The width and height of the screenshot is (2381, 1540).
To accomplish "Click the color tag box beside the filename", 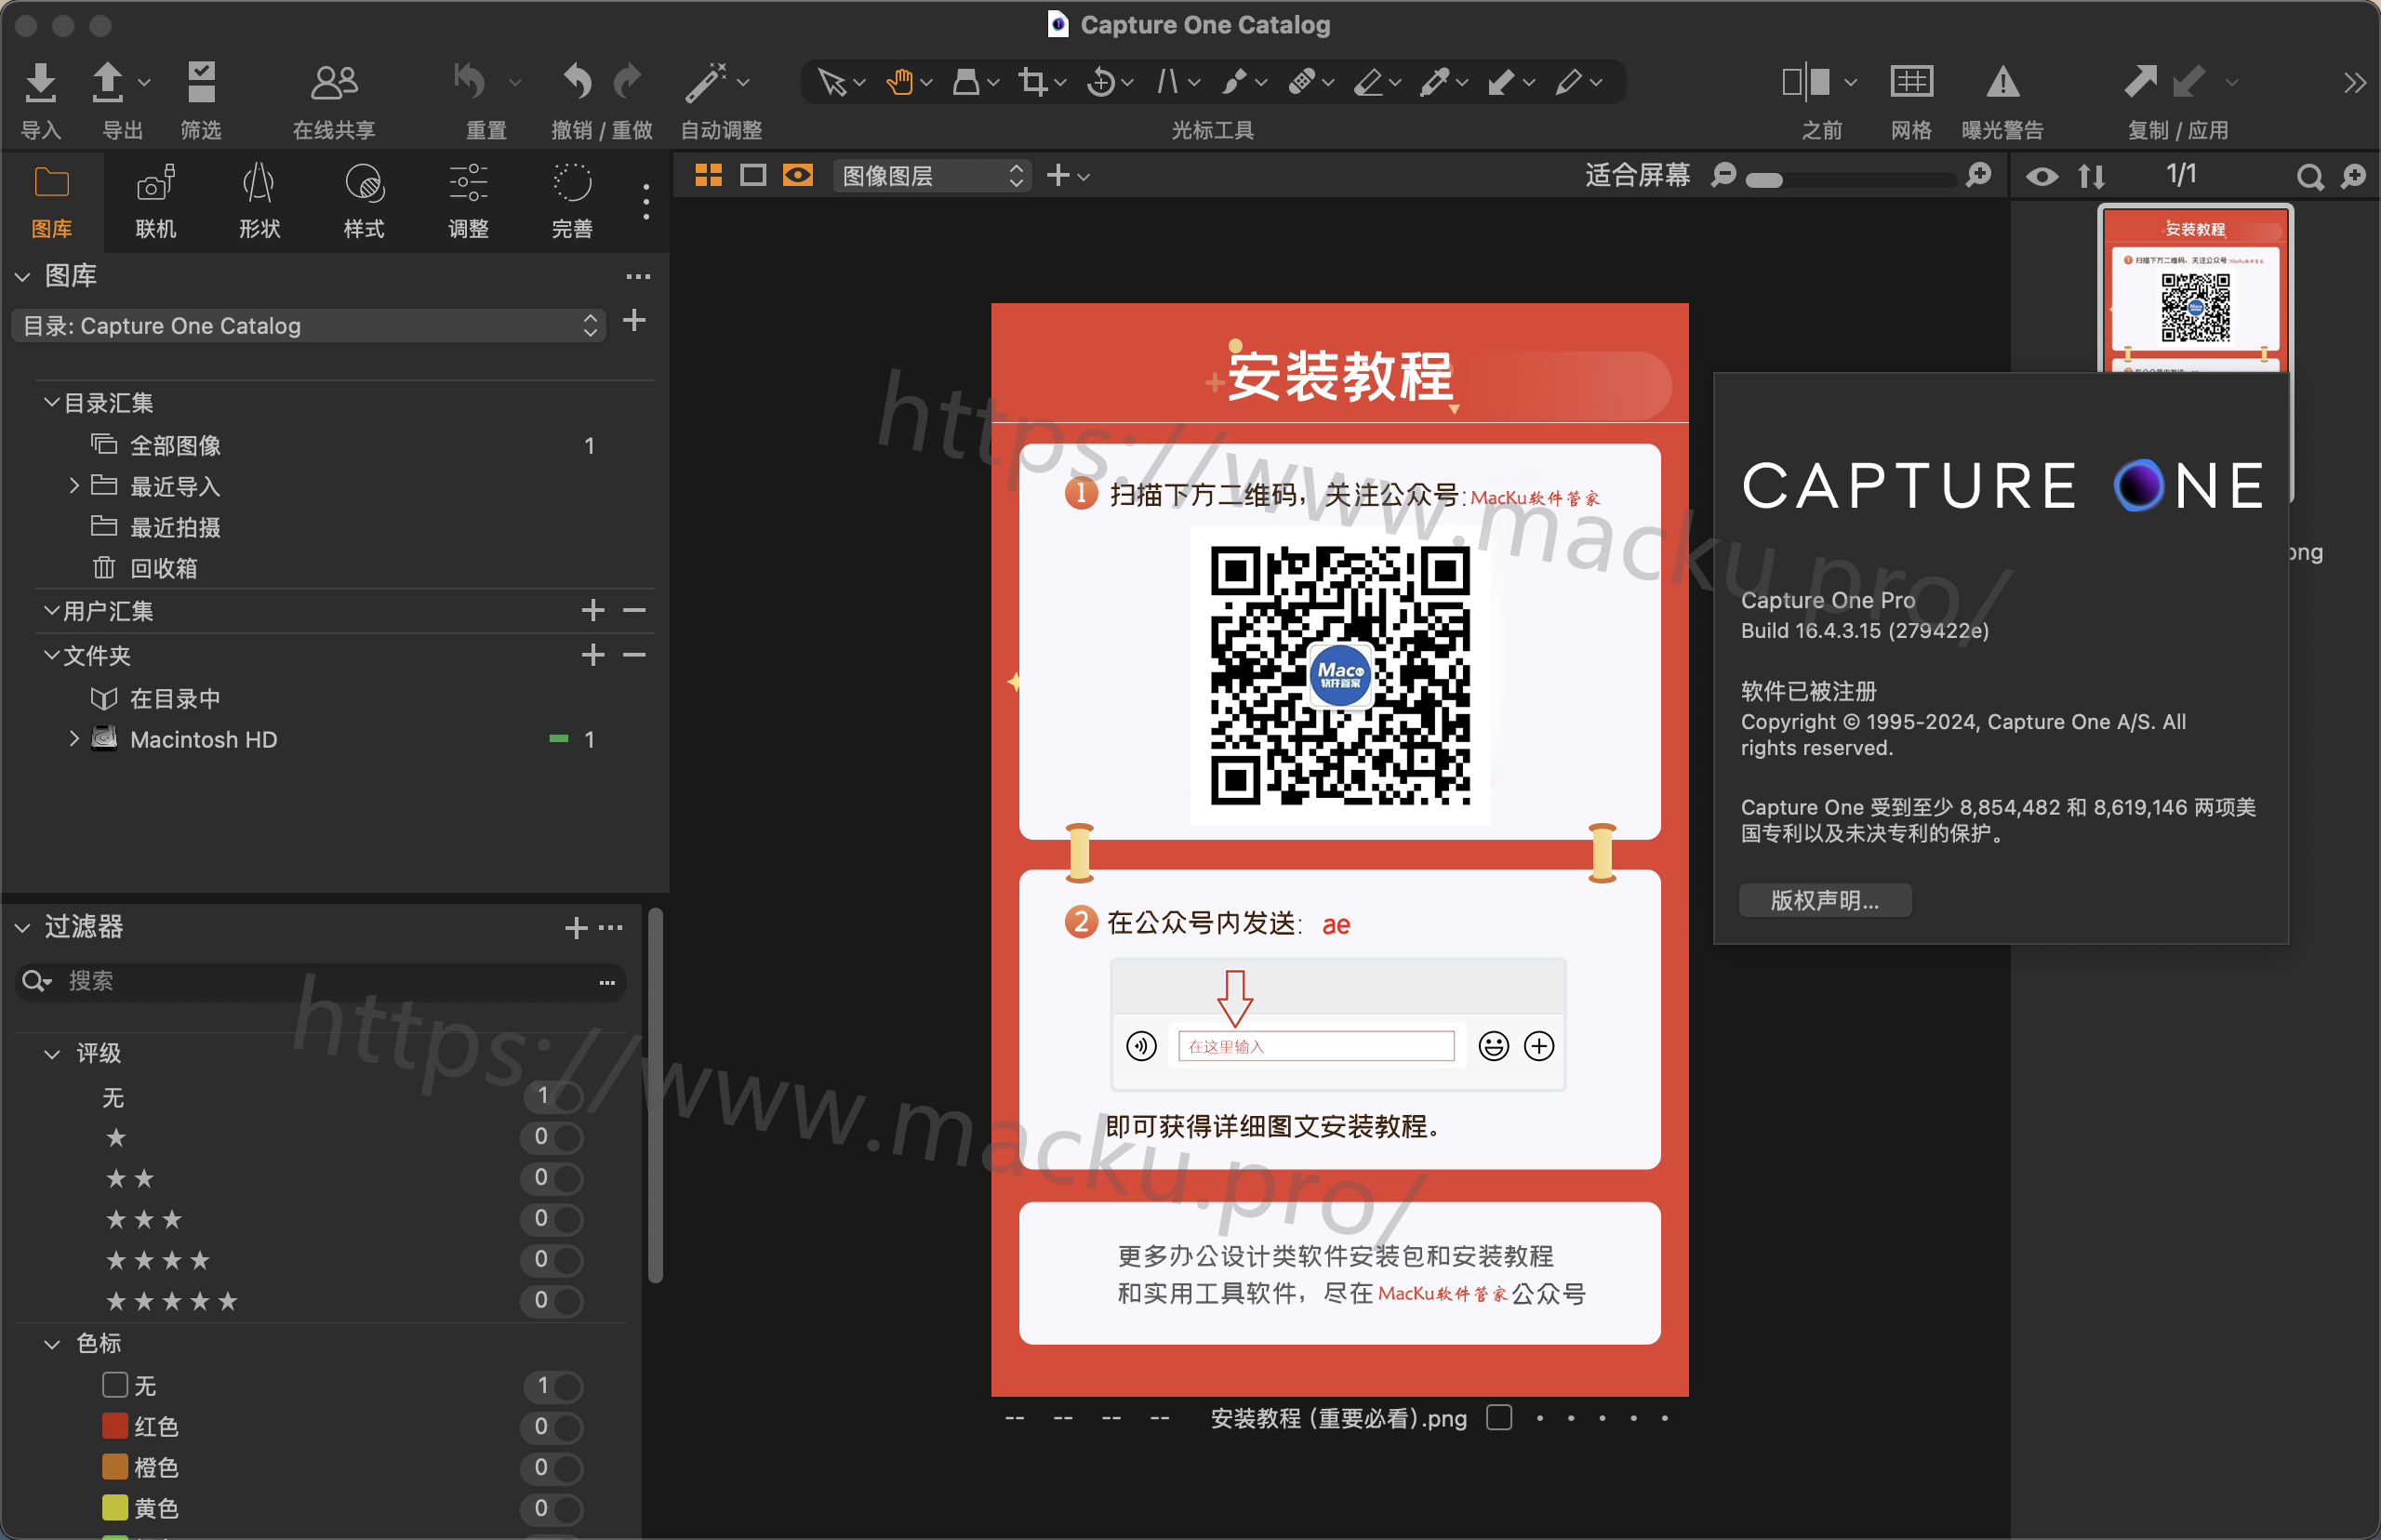I will pyautogui.click(x=1499, y=1418).
